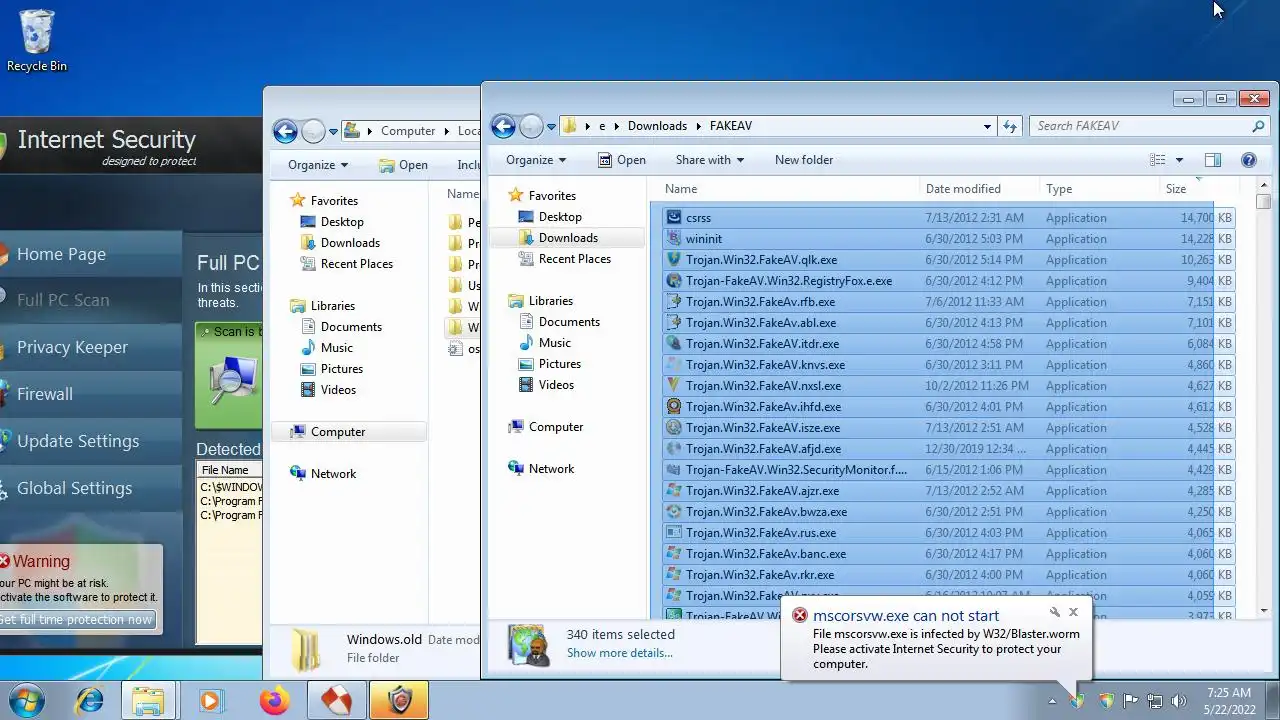Click Get full time protection now

(x=77, y=620)
